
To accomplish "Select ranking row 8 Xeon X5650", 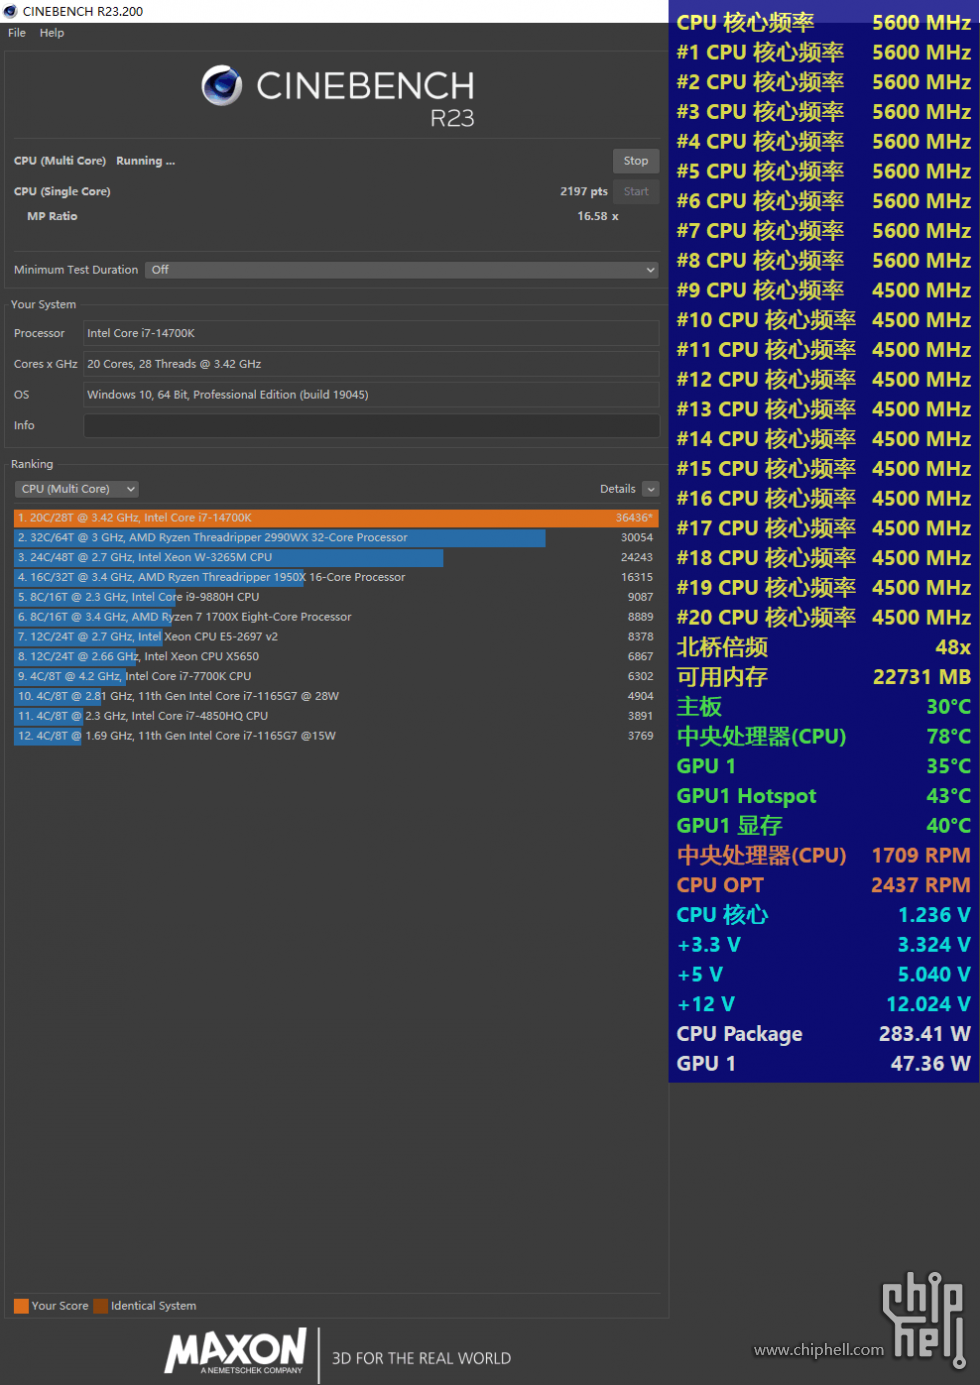I will tap(336, 657).
